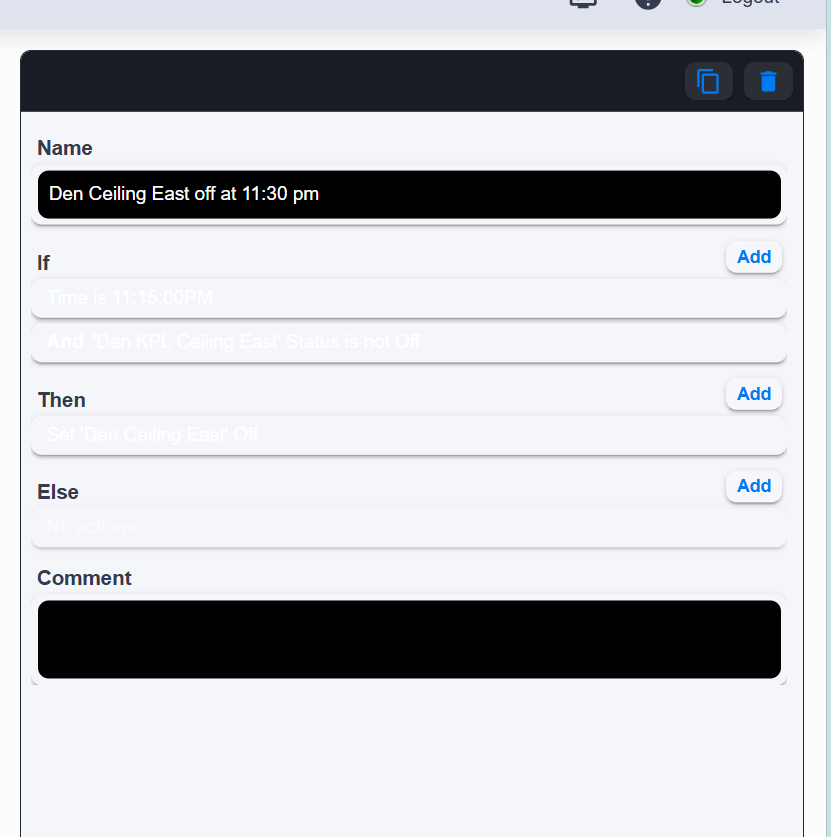Delete the program using the trash icon
Viewport: 831px width, 837px height.
[x=768, y=81]
